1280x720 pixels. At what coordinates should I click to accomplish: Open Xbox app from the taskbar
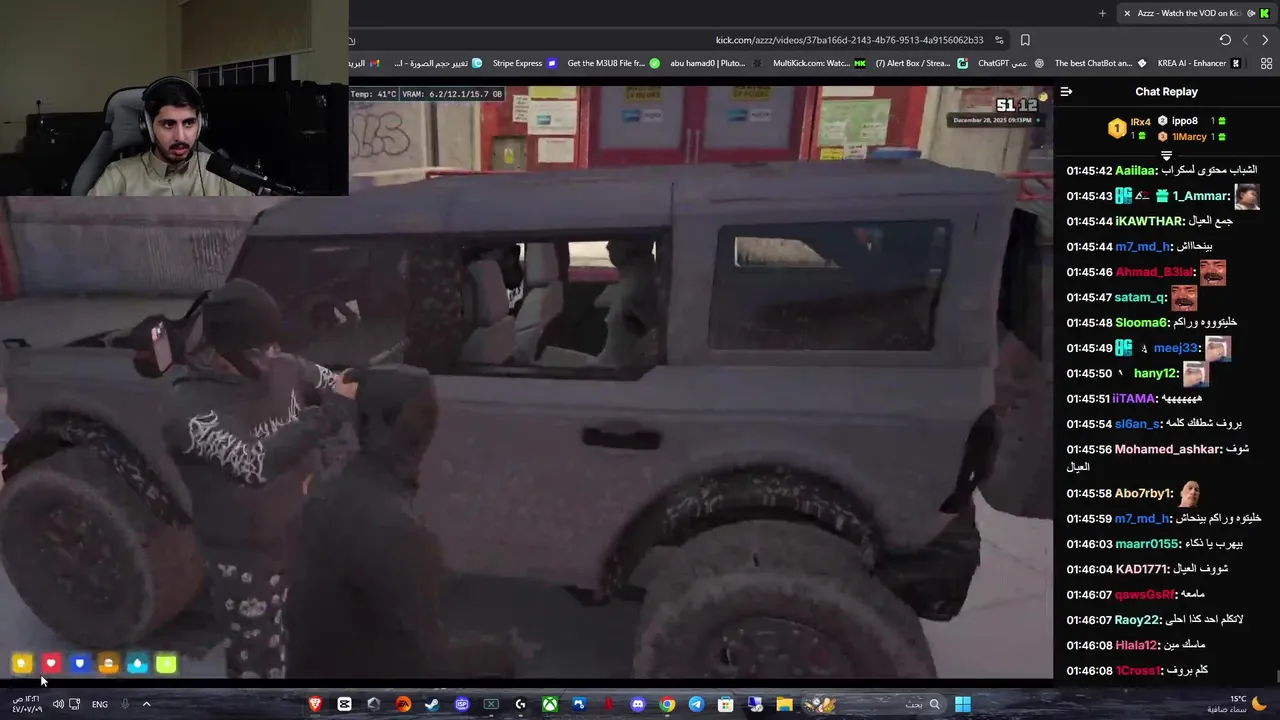pyautogui.click(x=550, y=704)
